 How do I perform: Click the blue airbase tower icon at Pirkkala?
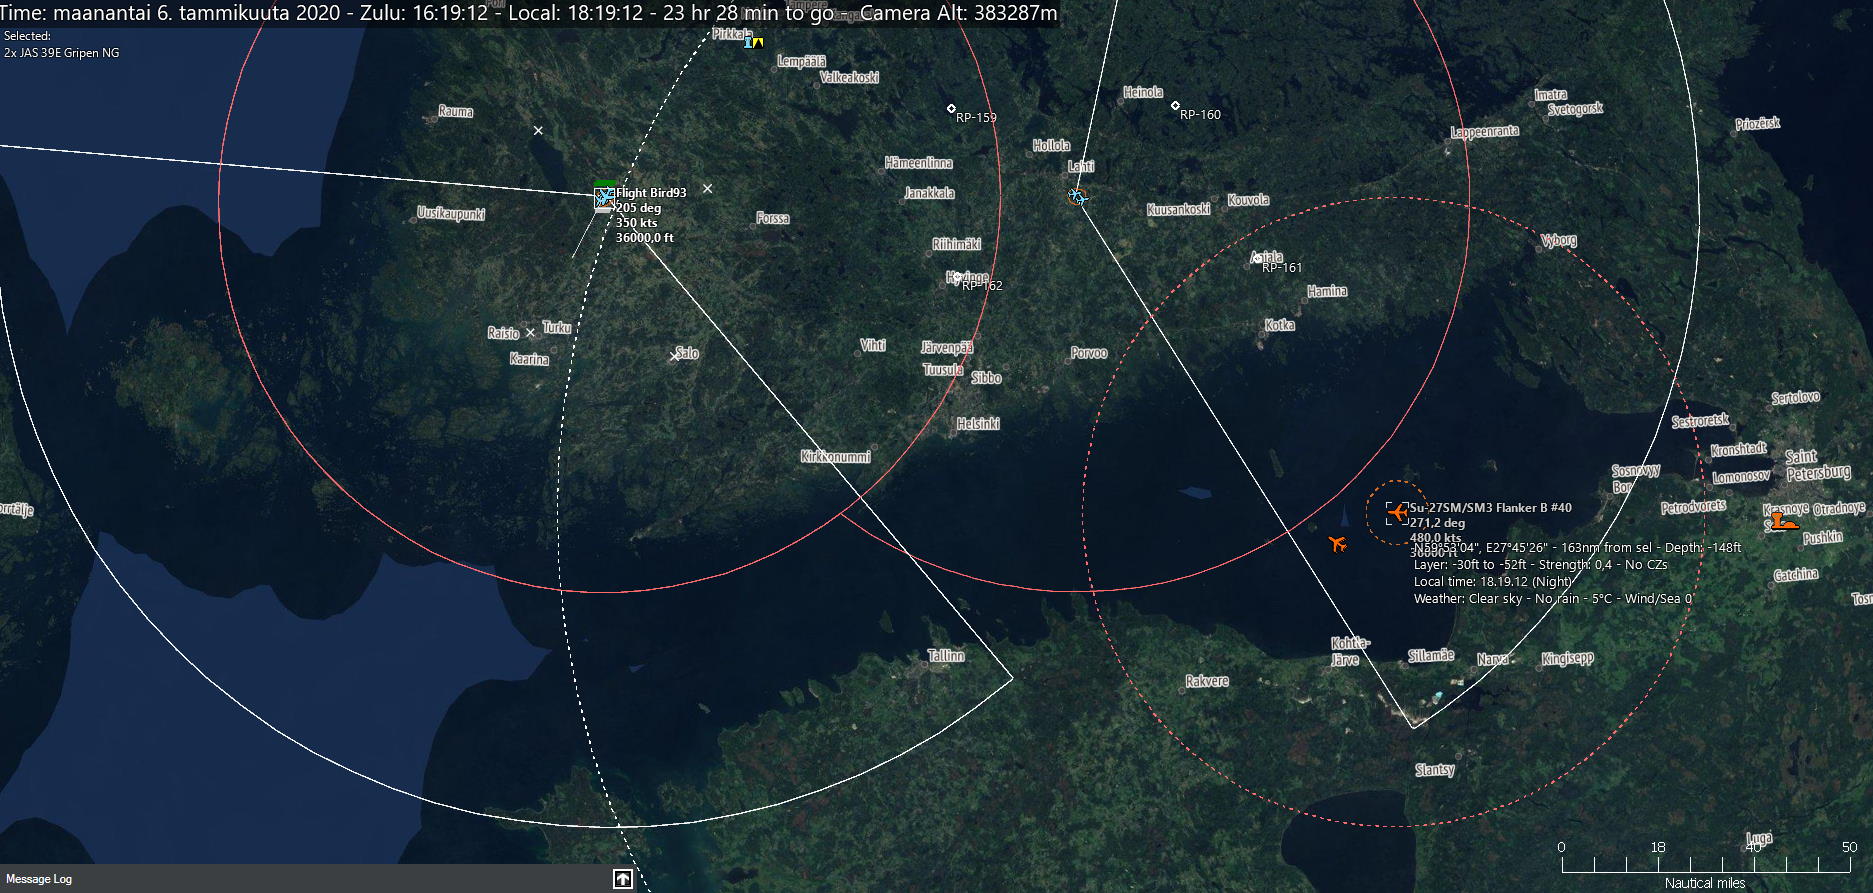[x=747, y=43]
